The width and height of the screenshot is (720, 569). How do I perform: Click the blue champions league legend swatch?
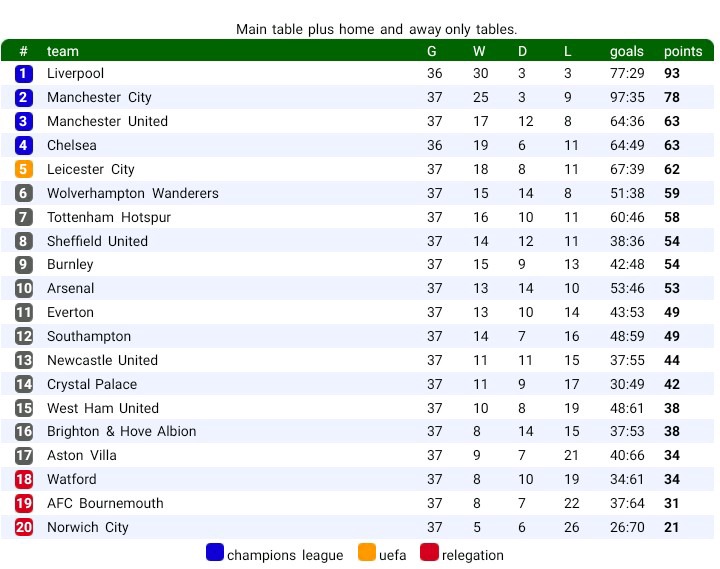tap(215, 553)
